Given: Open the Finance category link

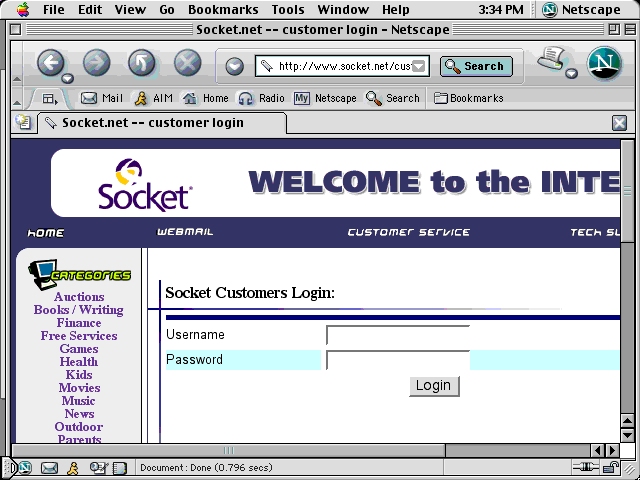Looking at the screenshot, I should pyautogui.click(x=79, y=323).
